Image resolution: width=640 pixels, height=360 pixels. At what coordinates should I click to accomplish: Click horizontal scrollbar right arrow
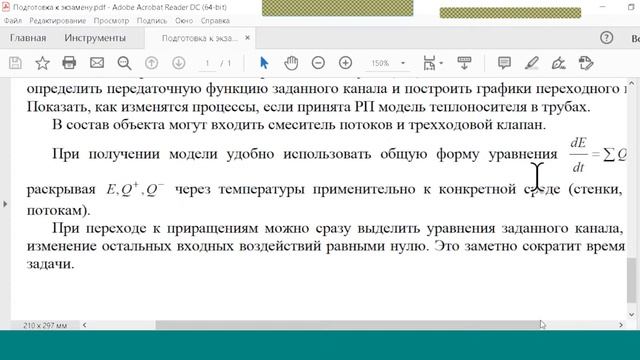pyautogui.click(x=621, y=325)
